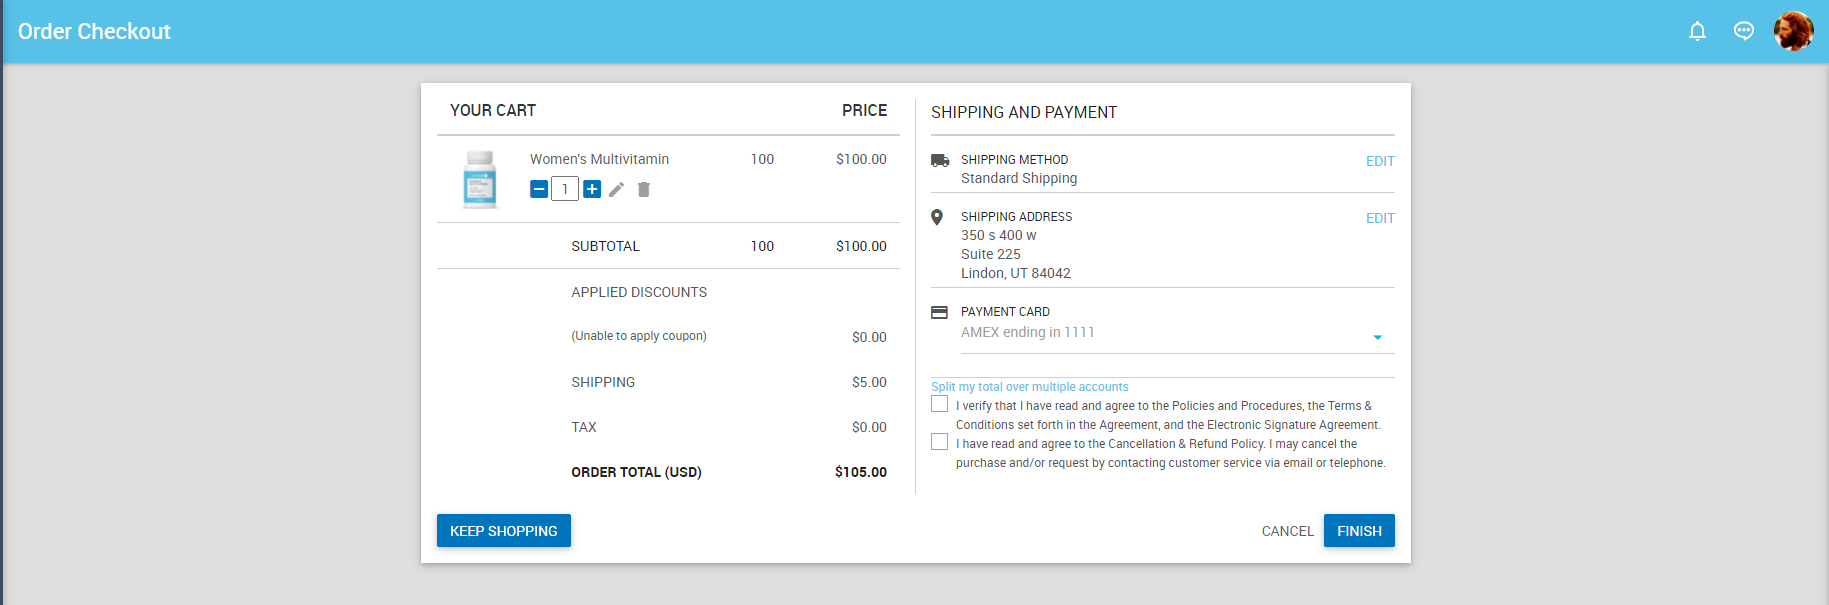The image size is (1829, 605).
Task: Delete Women's Multivitamin with trash icon
Action: (644, 189)
